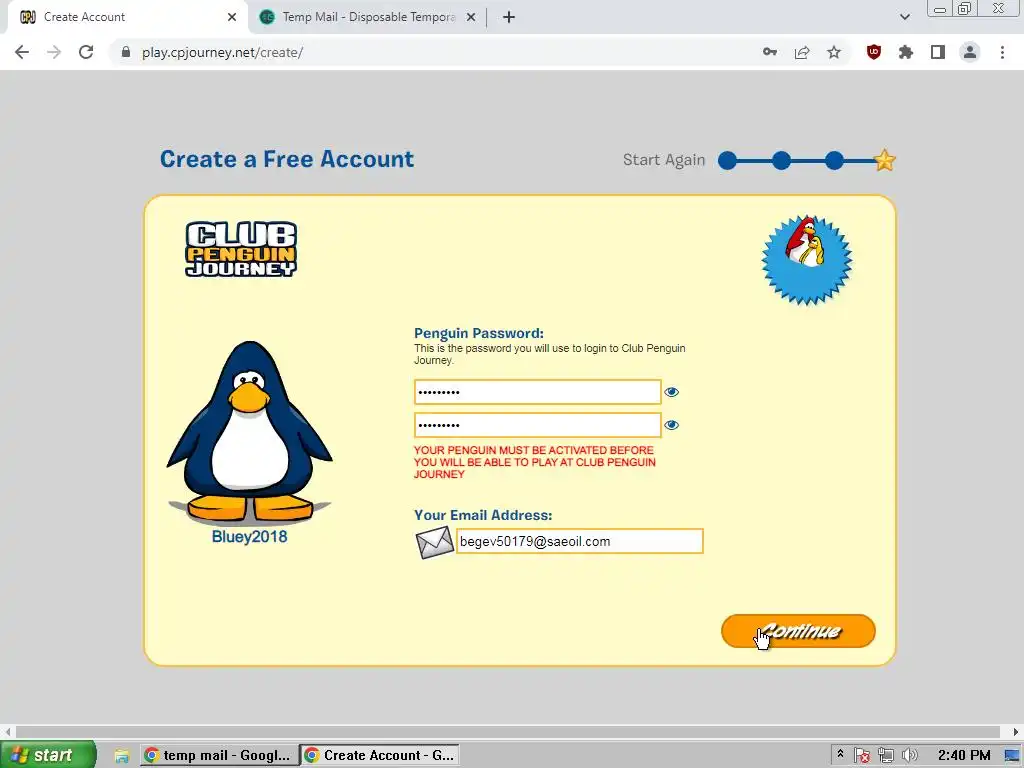The height and width of the screenshot is (768, 1024).
Task: Open the quick launch folder icon
Action: (121, 756)
